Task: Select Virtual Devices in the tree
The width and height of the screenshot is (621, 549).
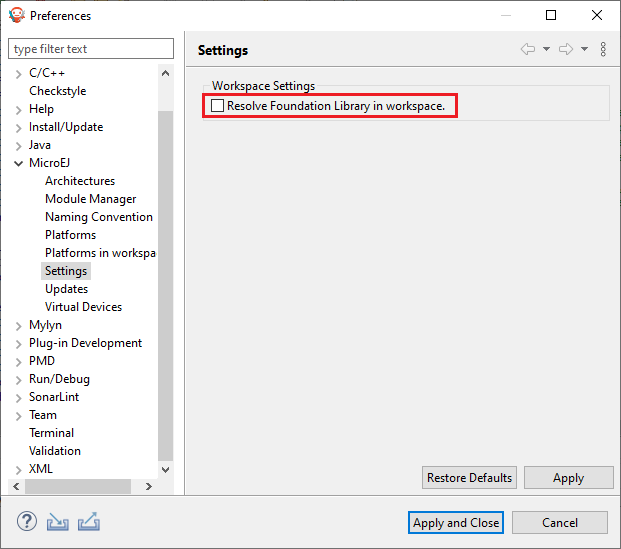Action: pos(83,307)
